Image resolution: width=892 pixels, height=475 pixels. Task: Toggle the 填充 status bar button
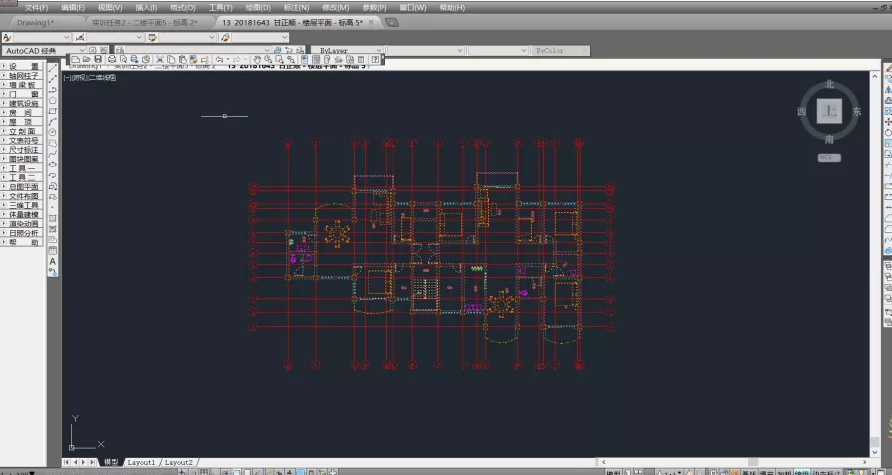click(766, 472)
